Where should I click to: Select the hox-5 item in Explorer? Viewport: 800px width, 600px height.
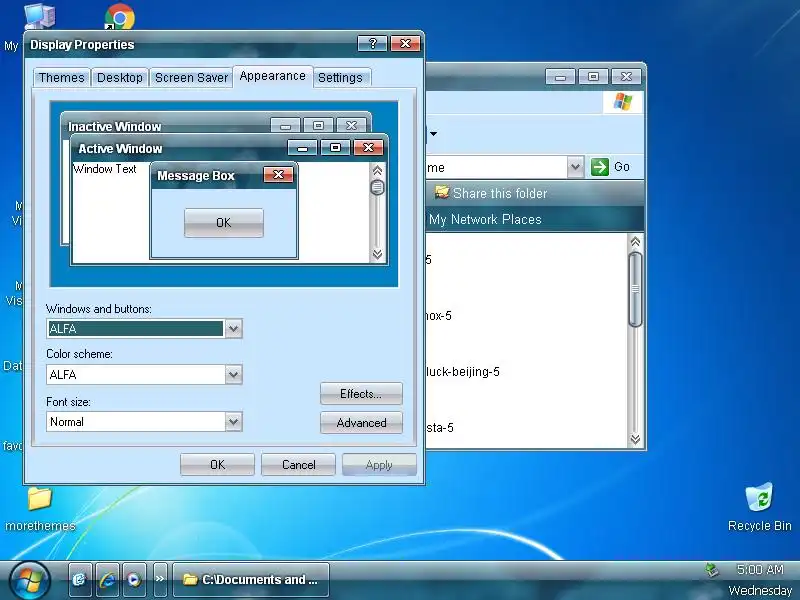439,316
